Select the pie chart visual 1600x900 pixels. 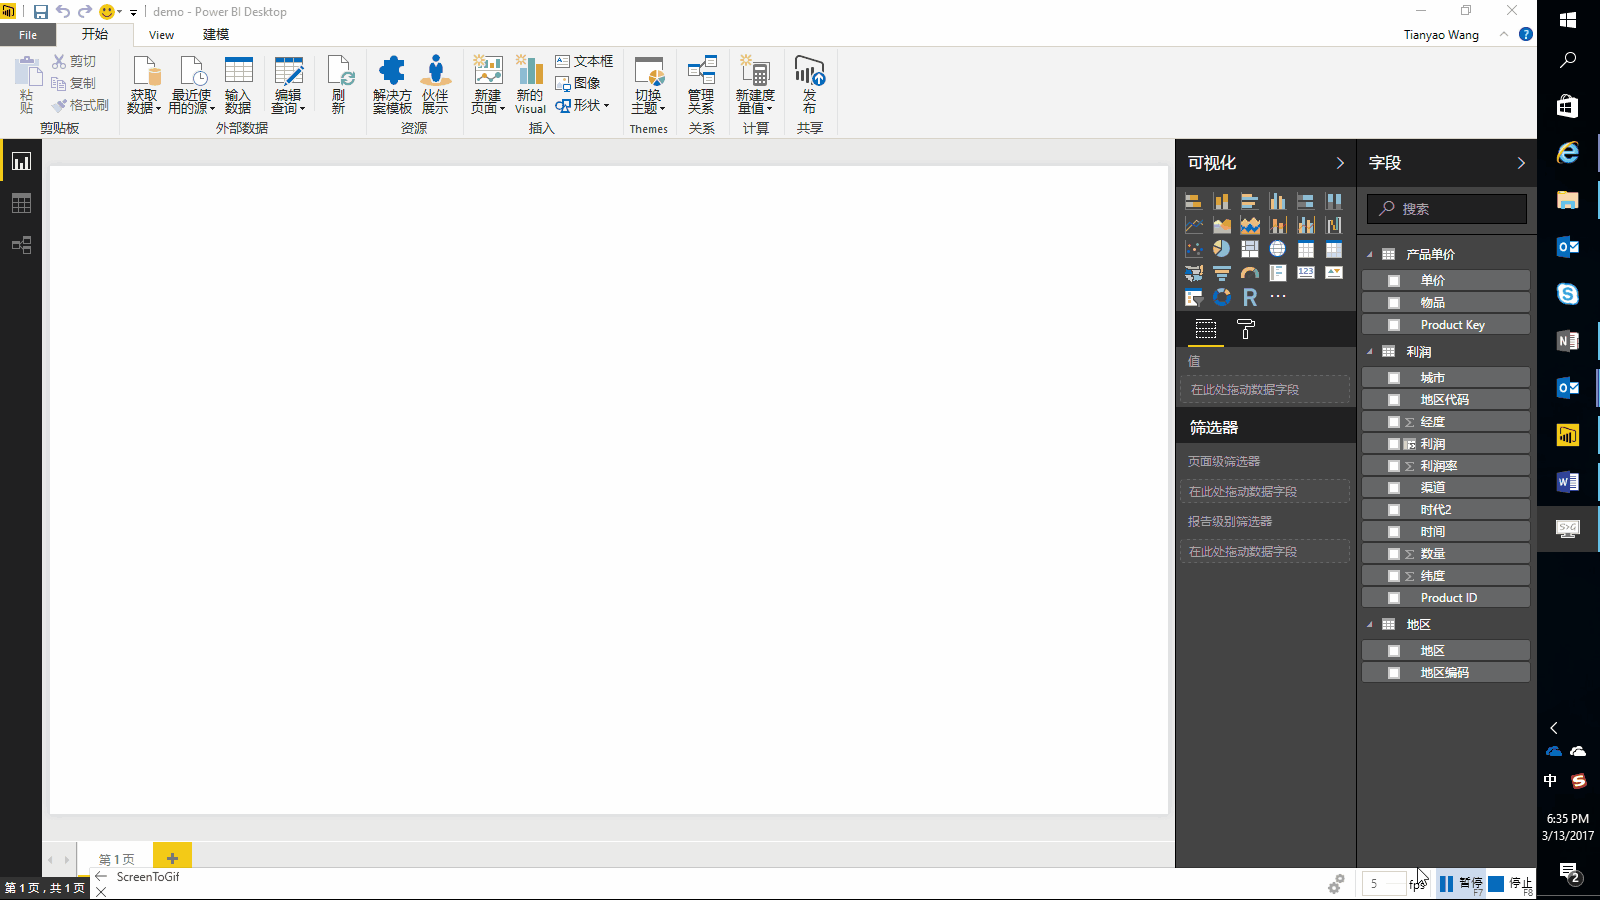tap(1221, 249)
